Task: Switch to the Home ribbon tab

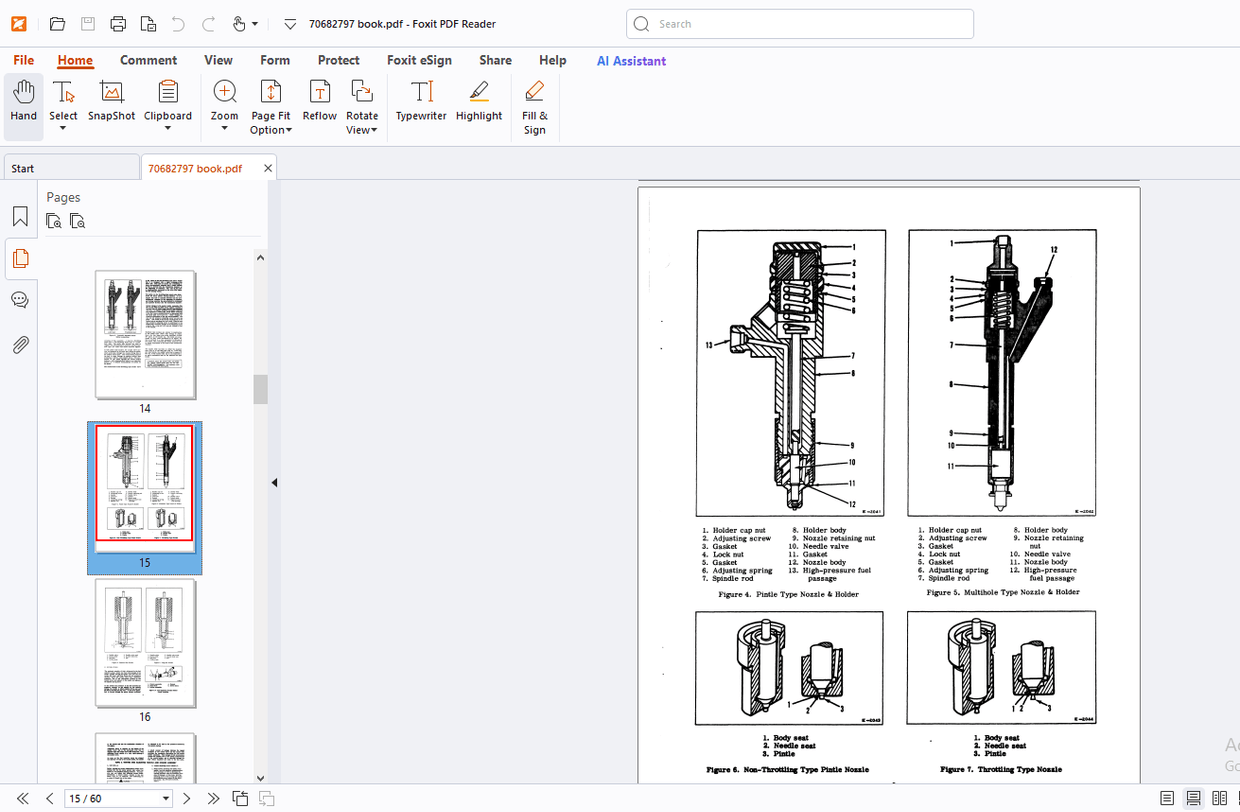Action: [75, 60]
